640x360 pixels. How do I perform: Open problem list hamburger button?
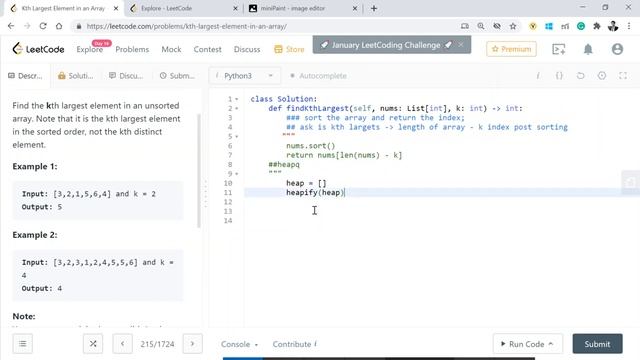[22, 344]
